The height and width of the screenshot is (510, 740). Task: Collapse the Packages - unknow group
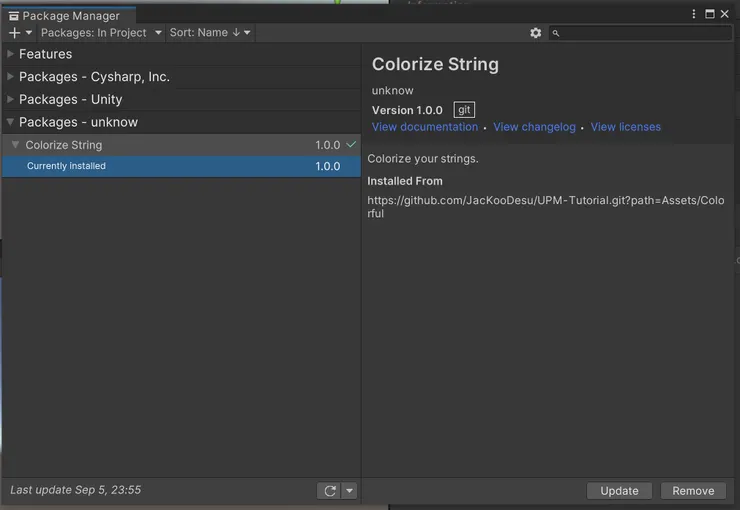pos(10,122)
